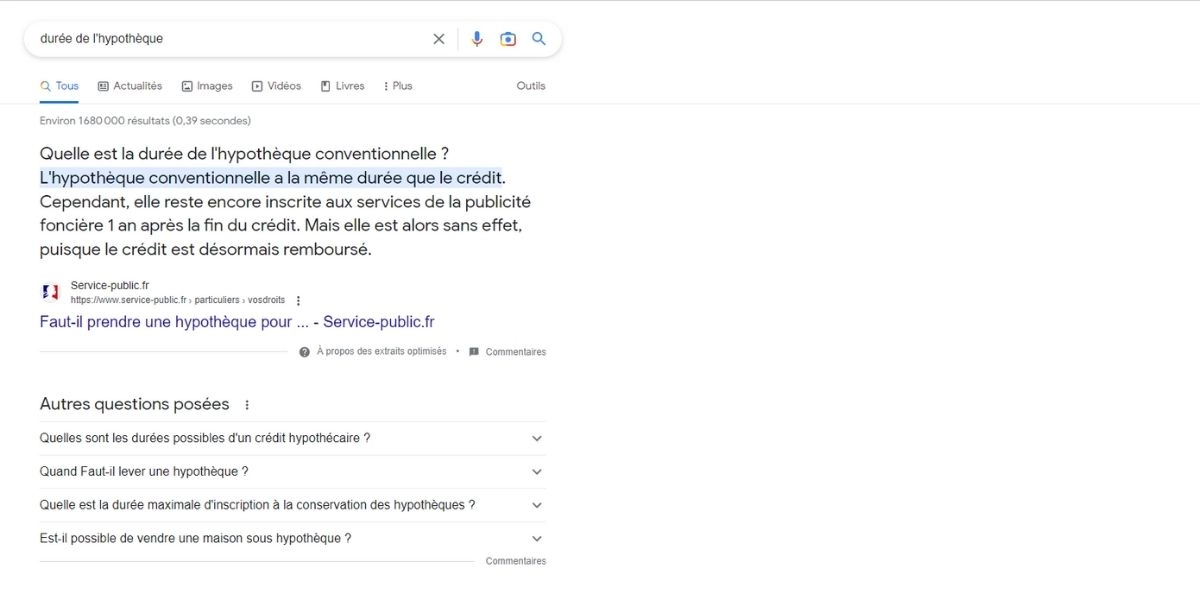Viewport: 1200px width, 600px height.
Task: Click the Service-public.fr site favicon
Action: click(x=50, y=291)
